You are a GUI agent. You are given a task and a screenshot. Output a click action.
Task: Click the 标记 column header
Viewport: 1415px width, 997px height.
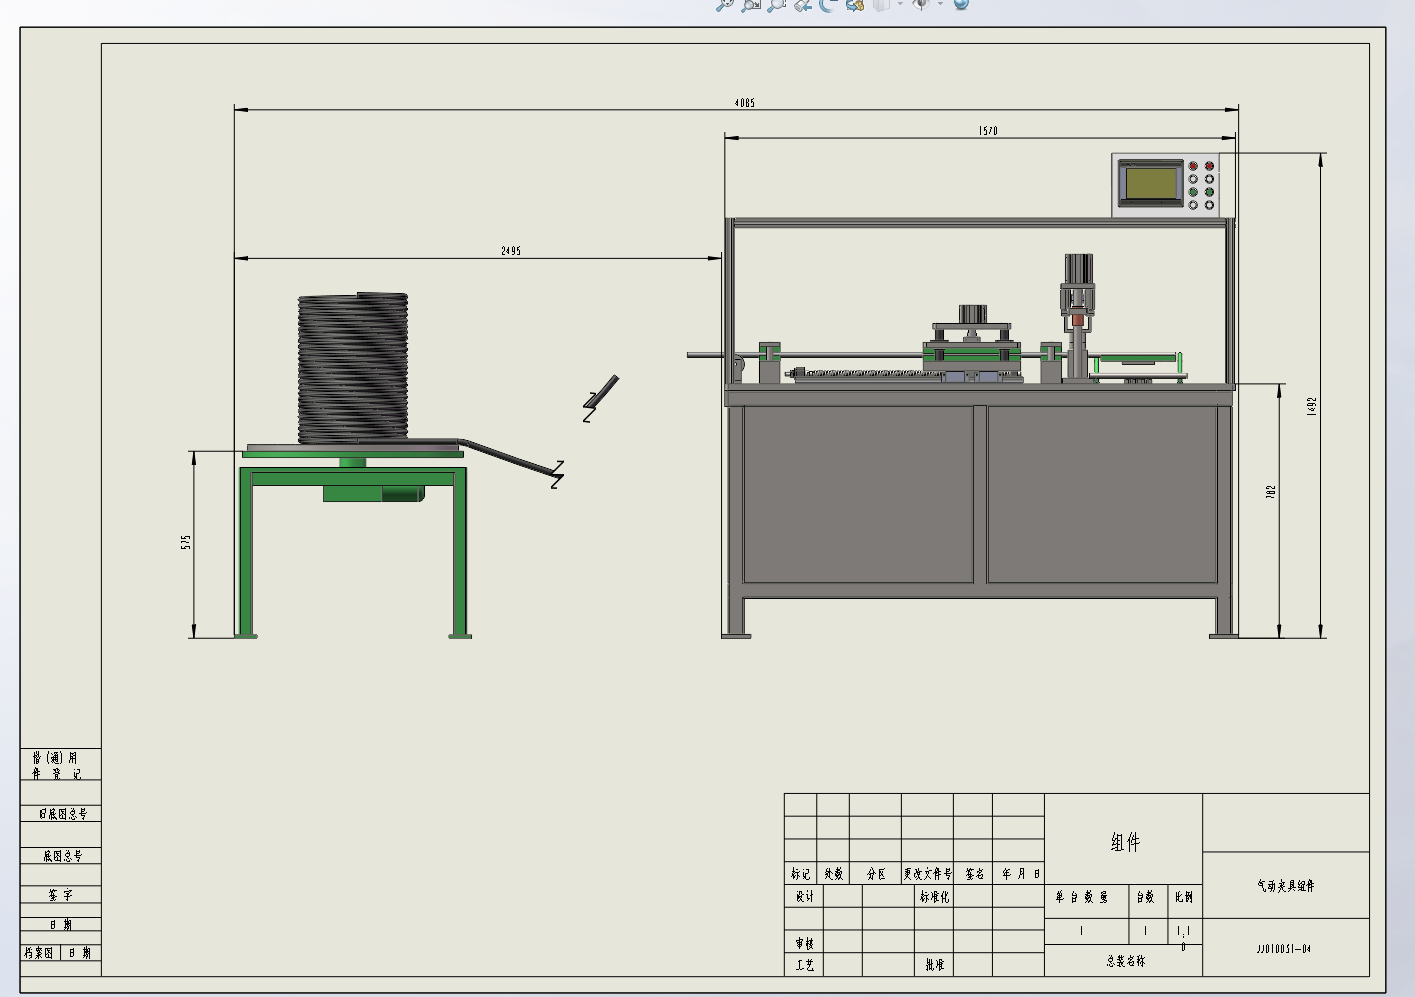[801, 874]
